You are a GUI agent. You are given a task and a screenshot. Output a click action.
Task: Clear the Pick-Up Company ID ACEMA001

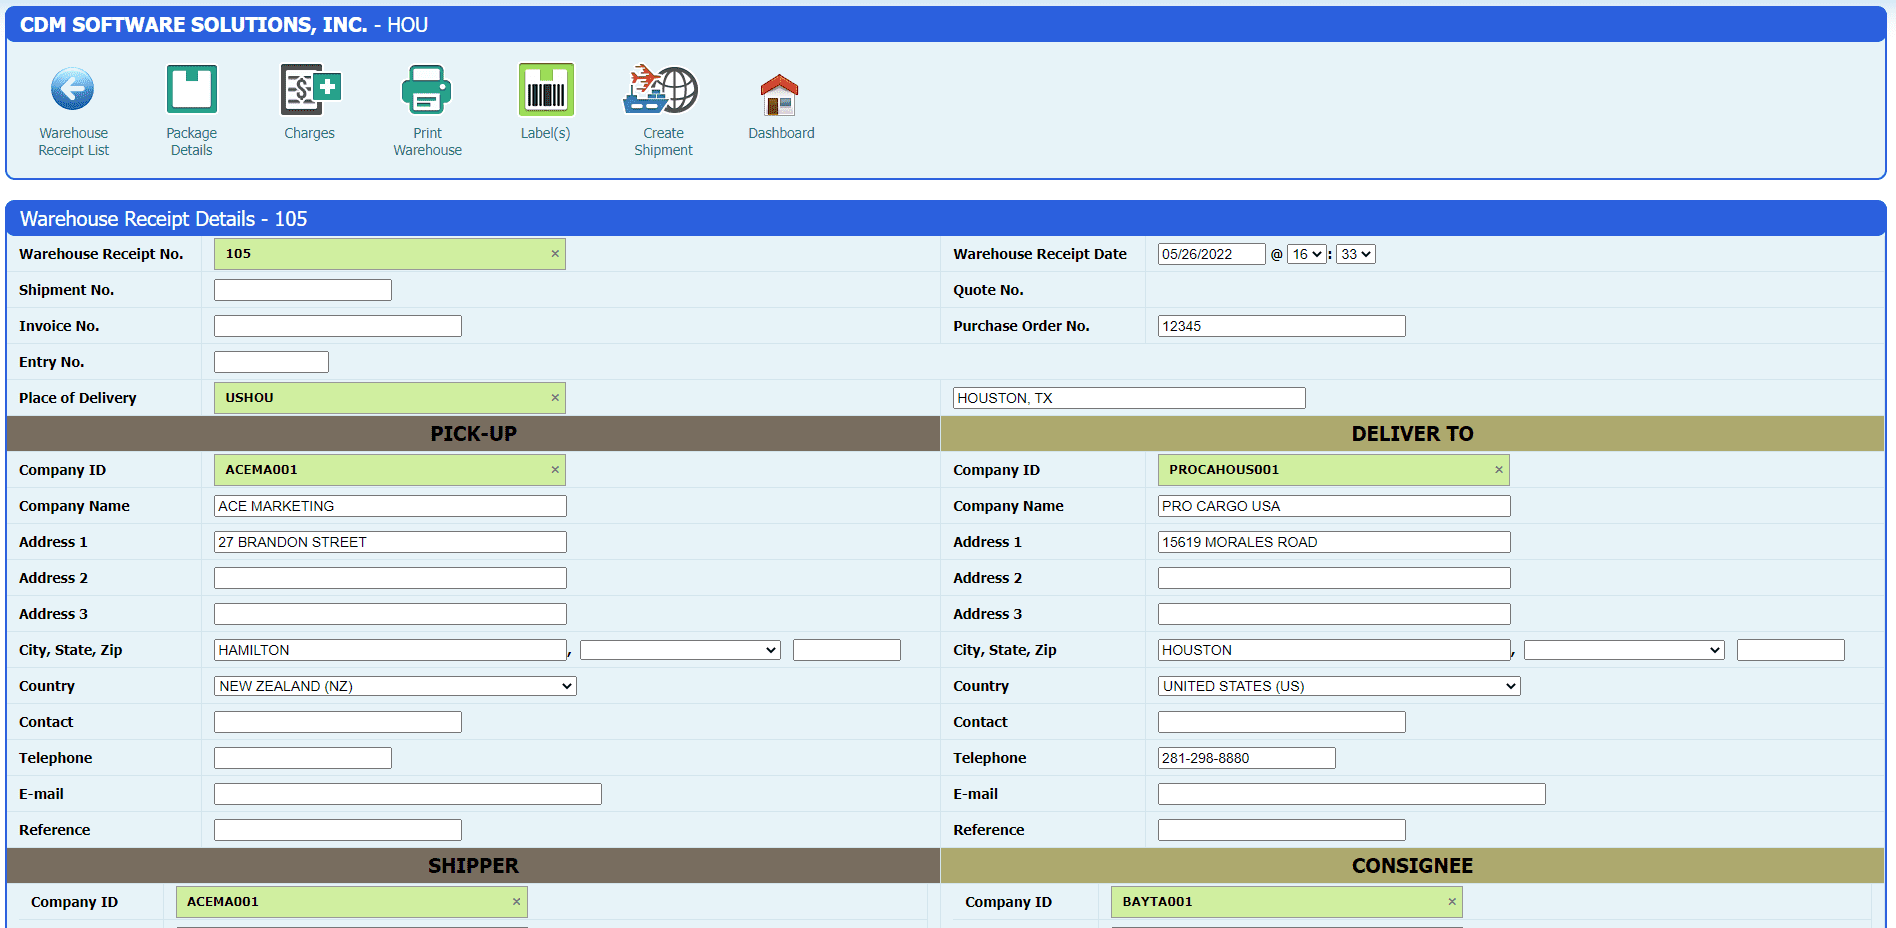point(555,470)
